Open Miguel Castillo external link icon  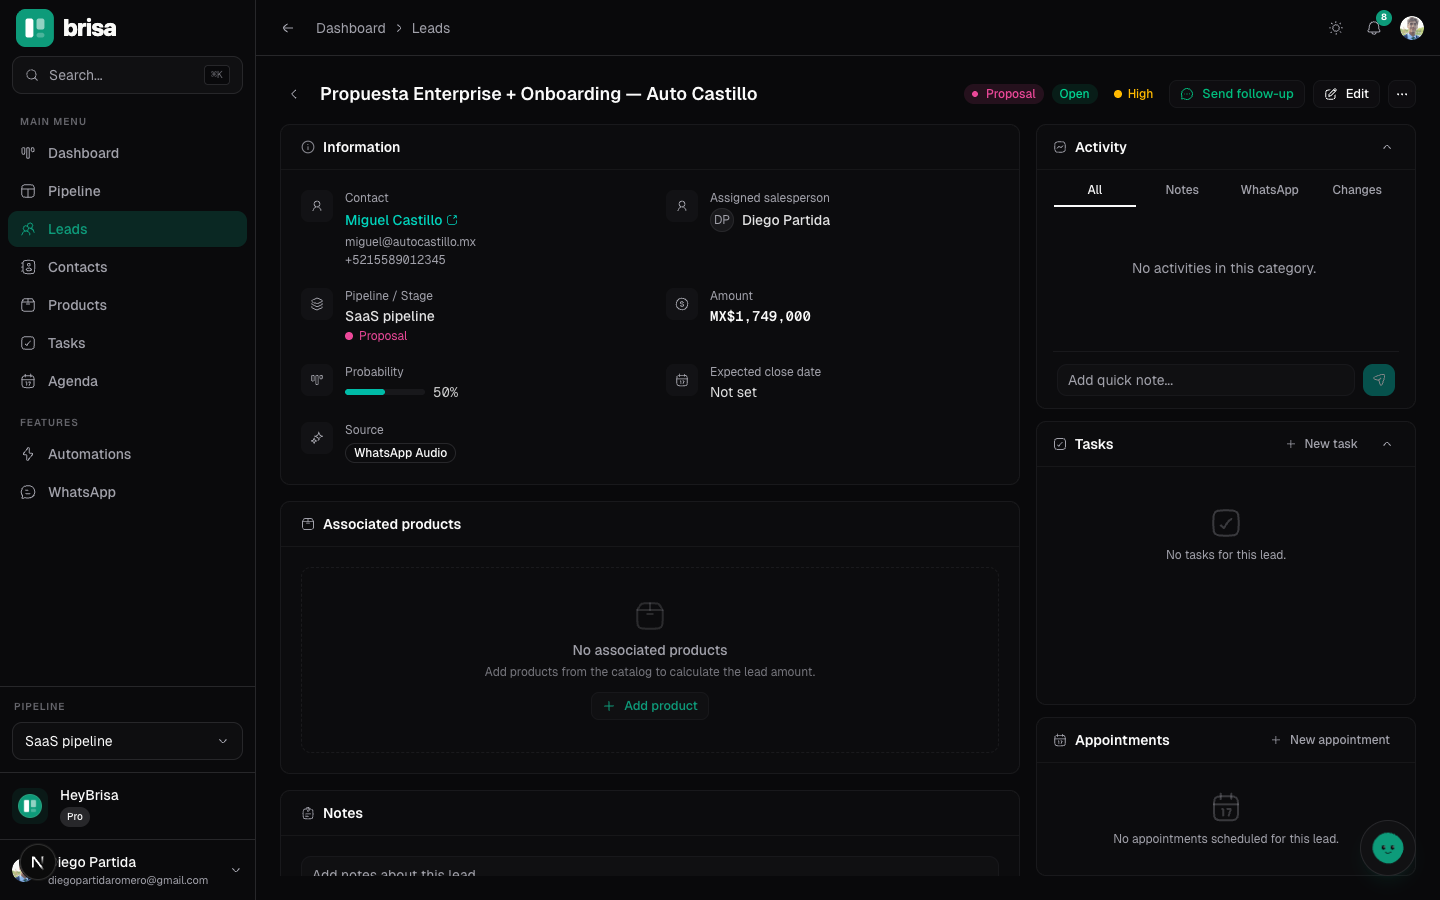(453, 220)
